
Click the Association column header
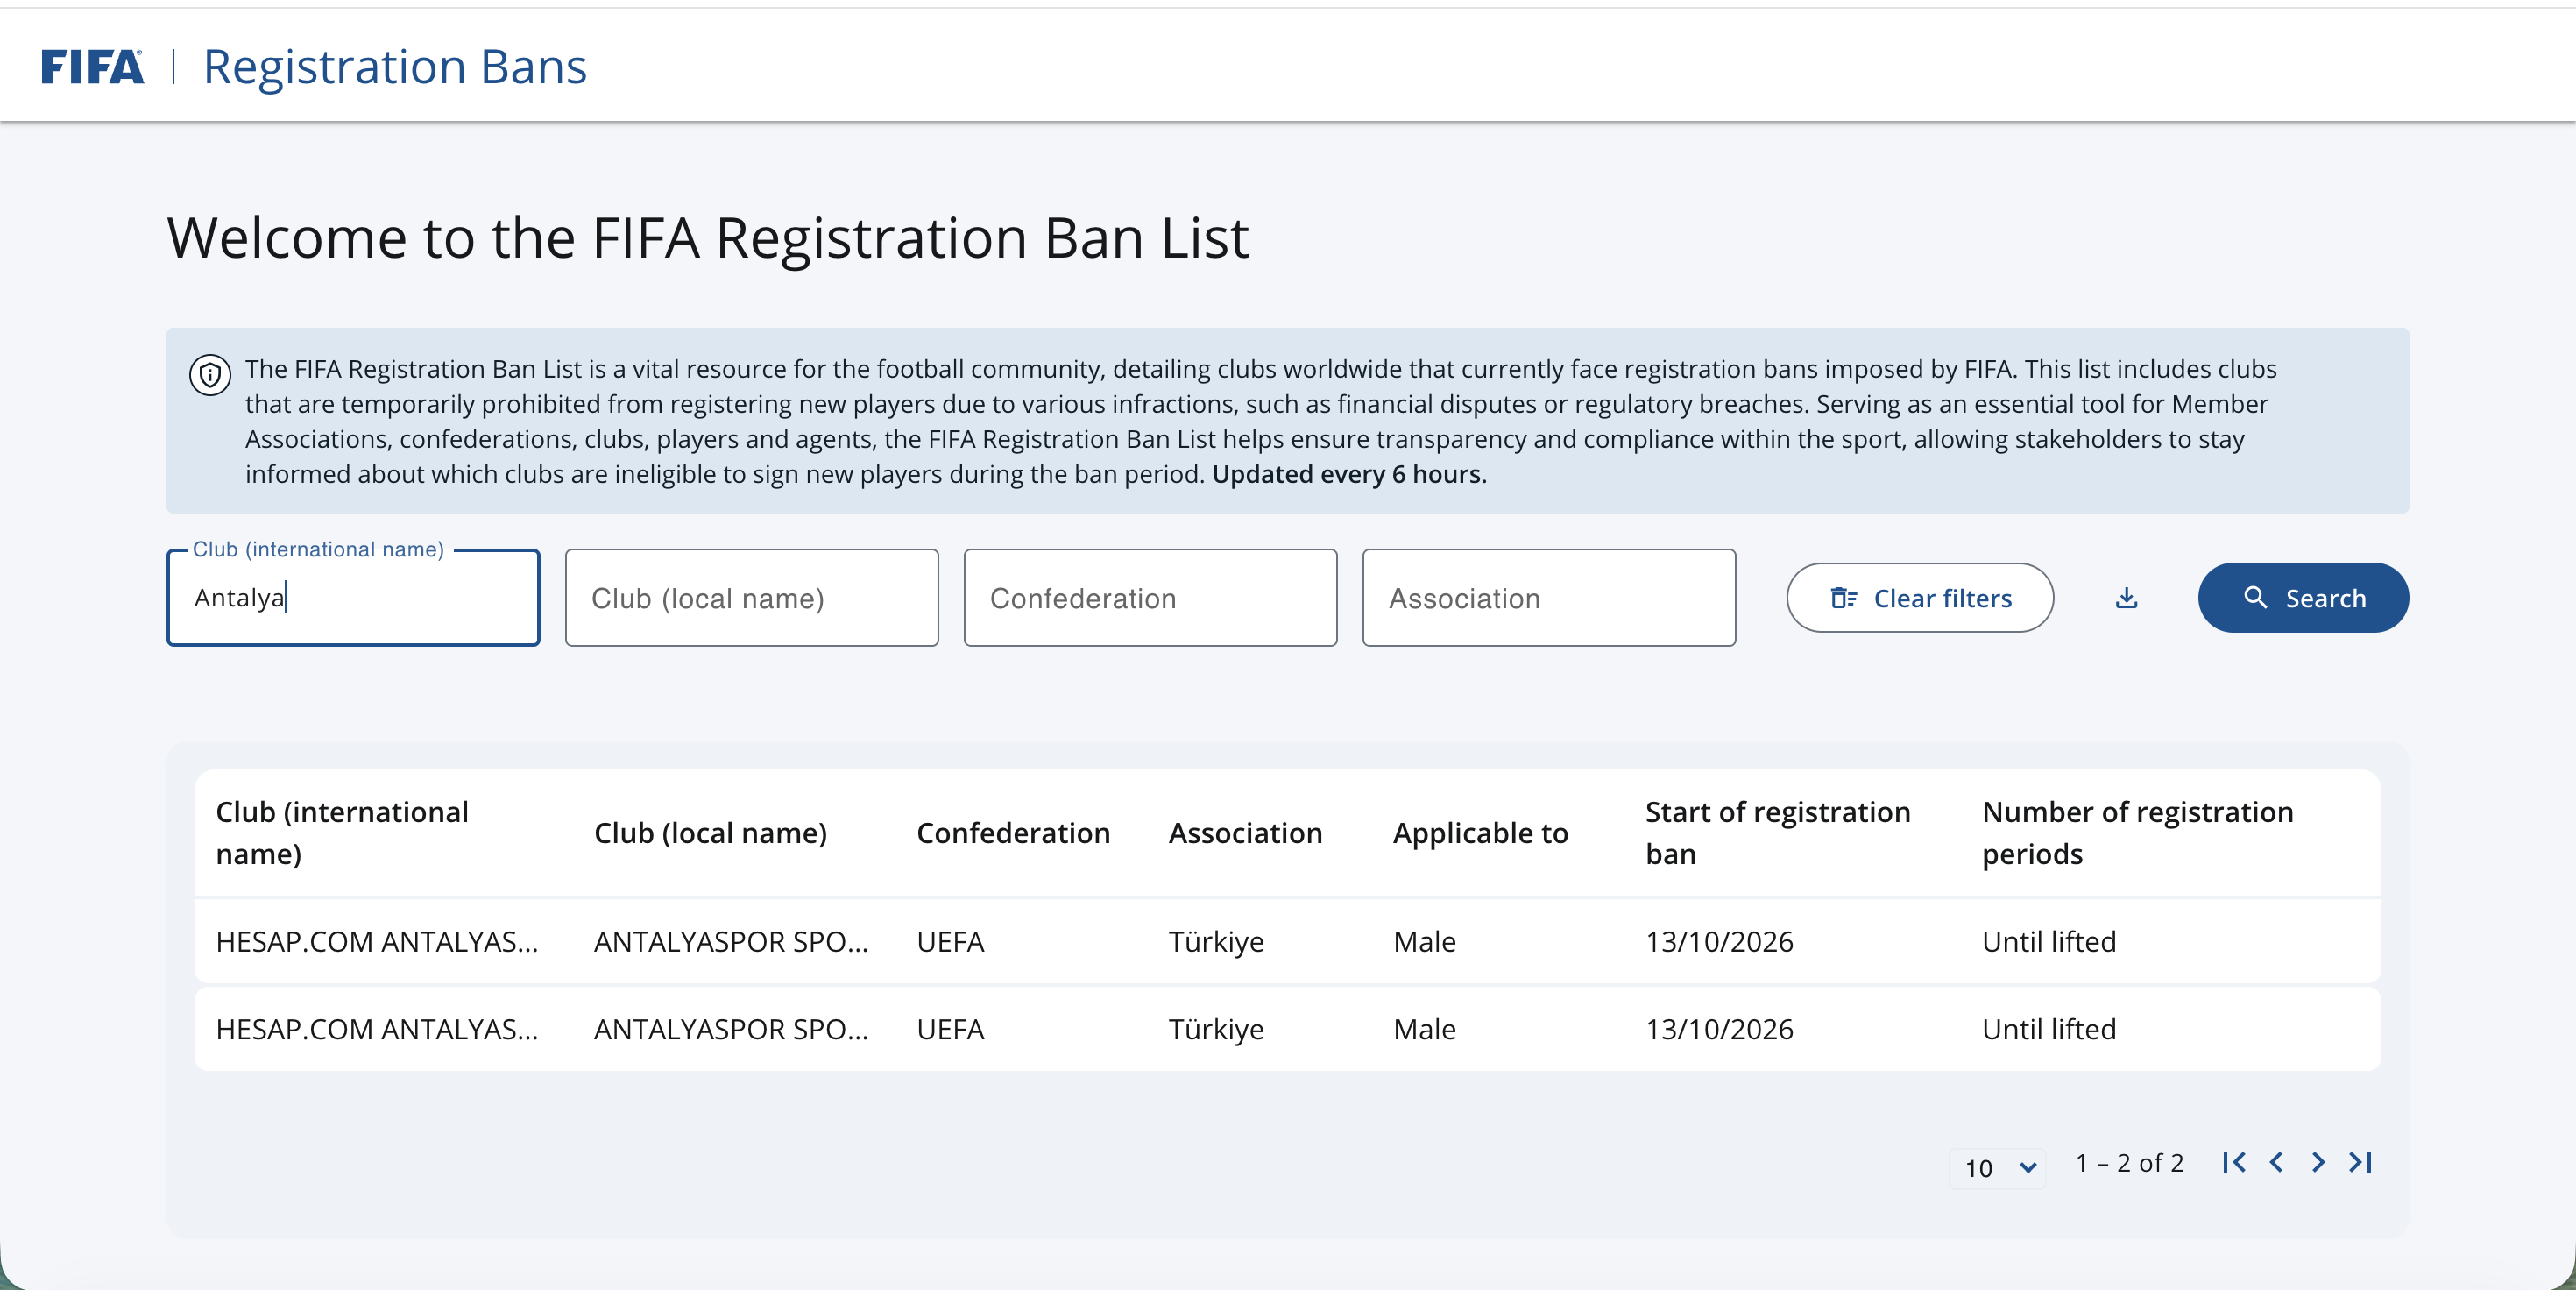(x=1245, y=833)
